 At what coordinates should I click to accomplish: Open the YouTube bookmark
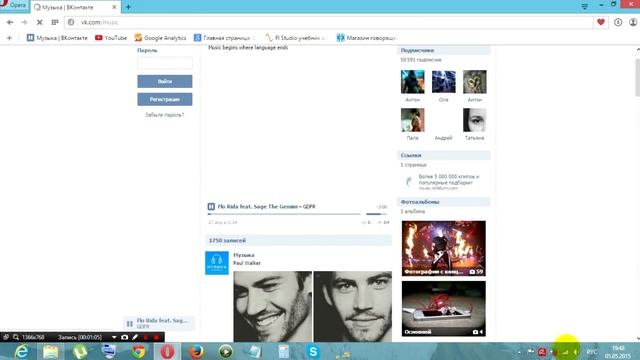(111, 38)
